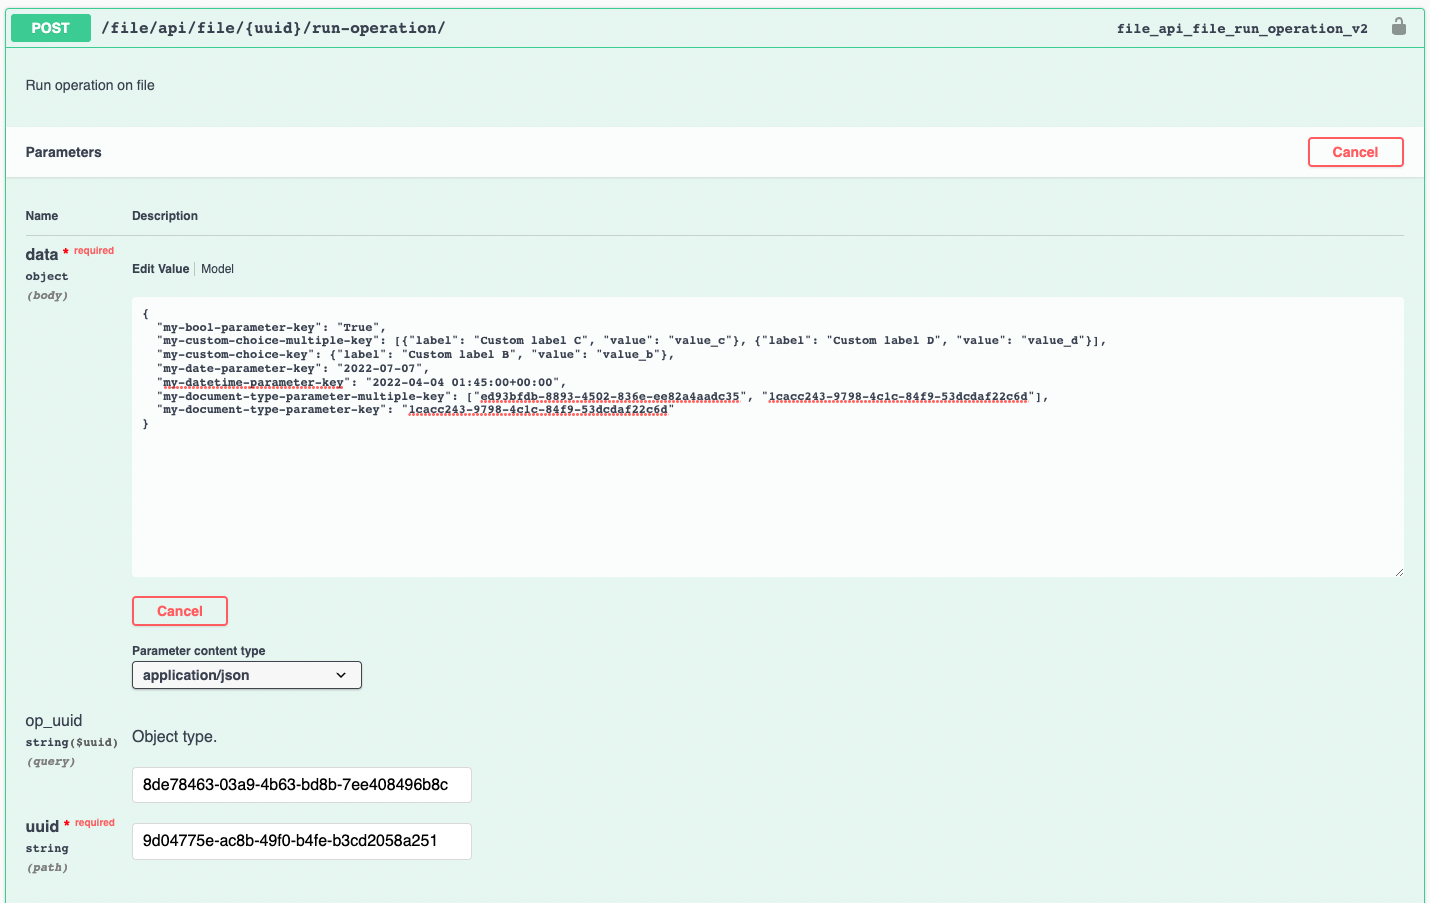Focus the op_uuid query input field
Screen dimensions: 1430x903
301,785
